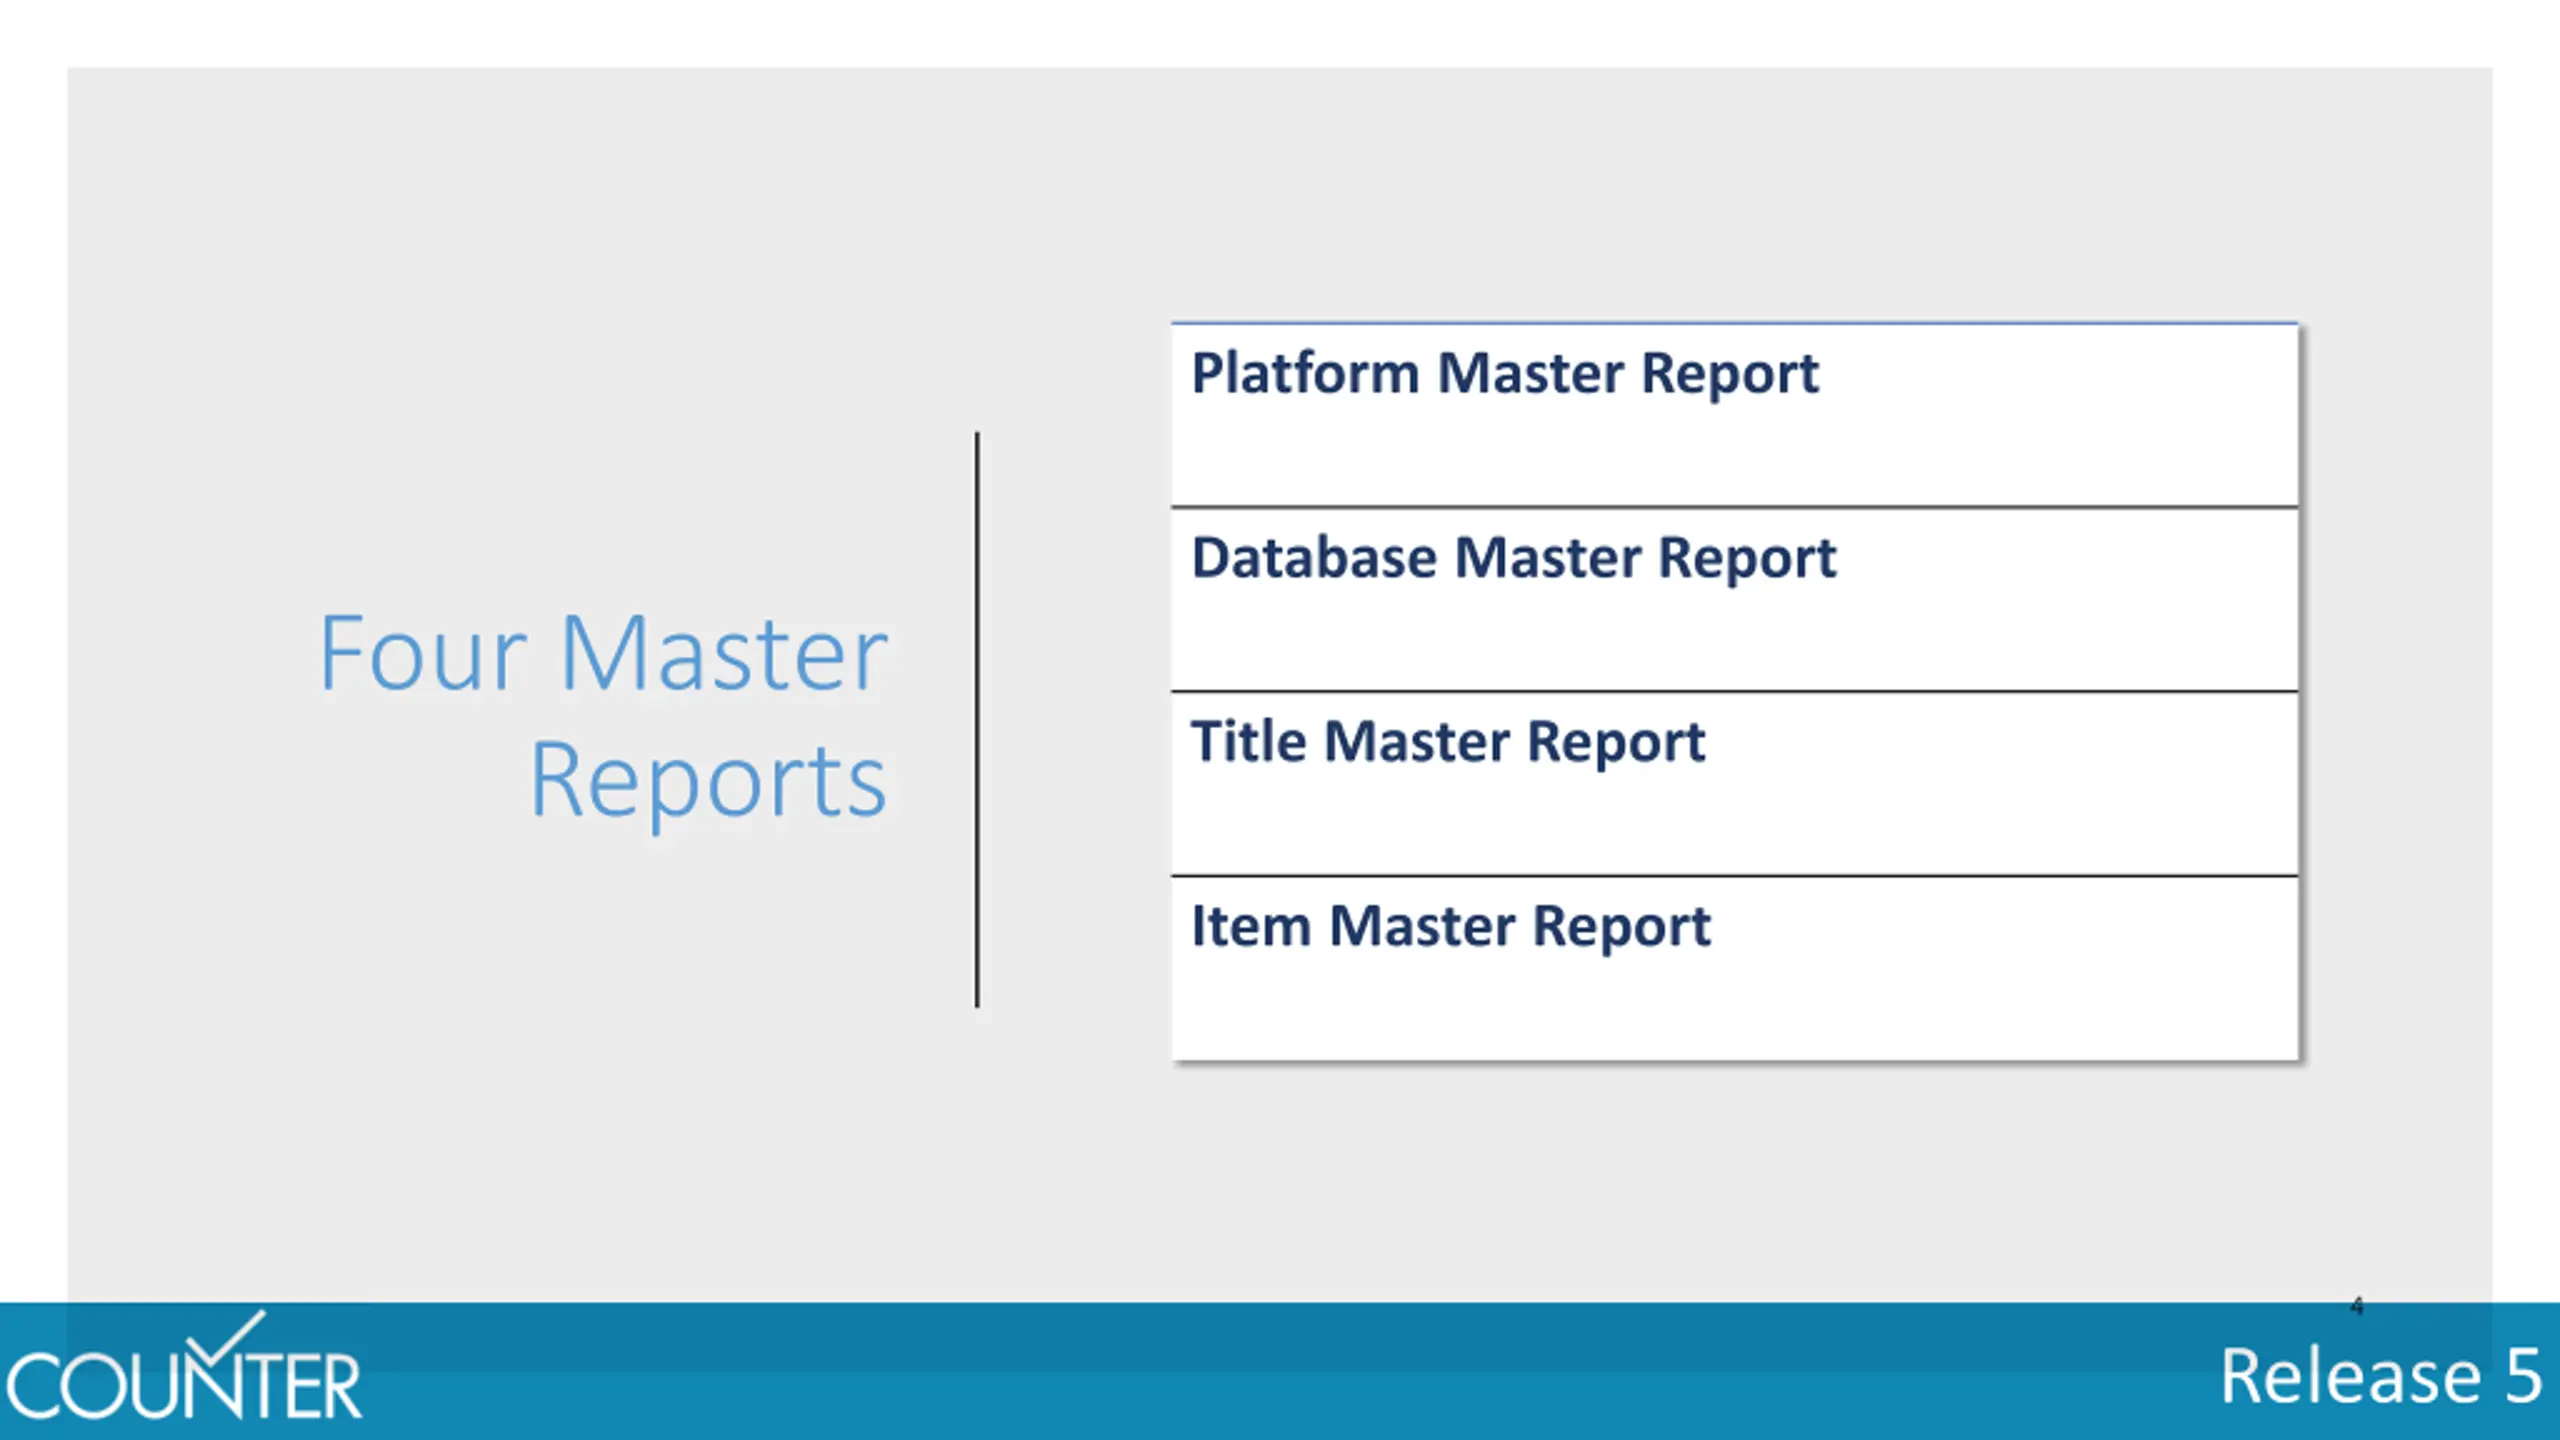The image size is (2560, 1440).
Task: Select the 'Database Master Report' row
Action: click(1735, 599)
